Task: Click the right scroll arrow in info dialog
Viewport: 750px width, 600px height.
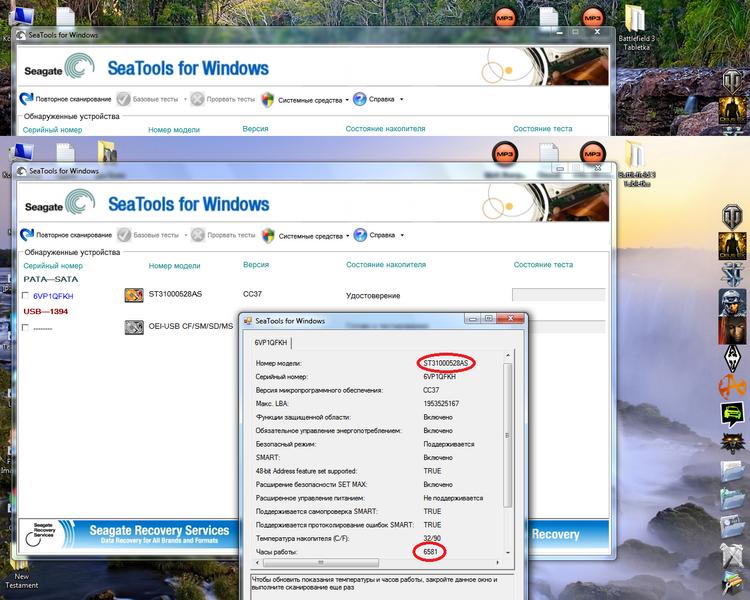Action: click(x=497, y=563)
